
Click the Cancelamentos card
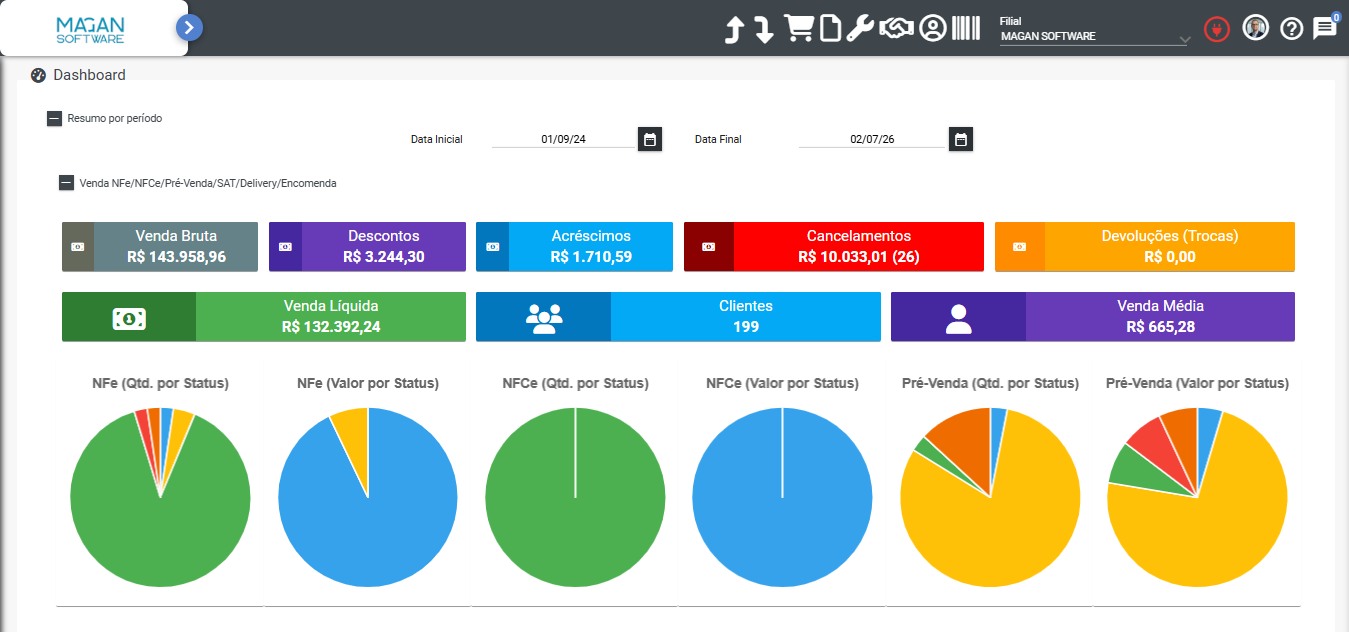[834, 247]
